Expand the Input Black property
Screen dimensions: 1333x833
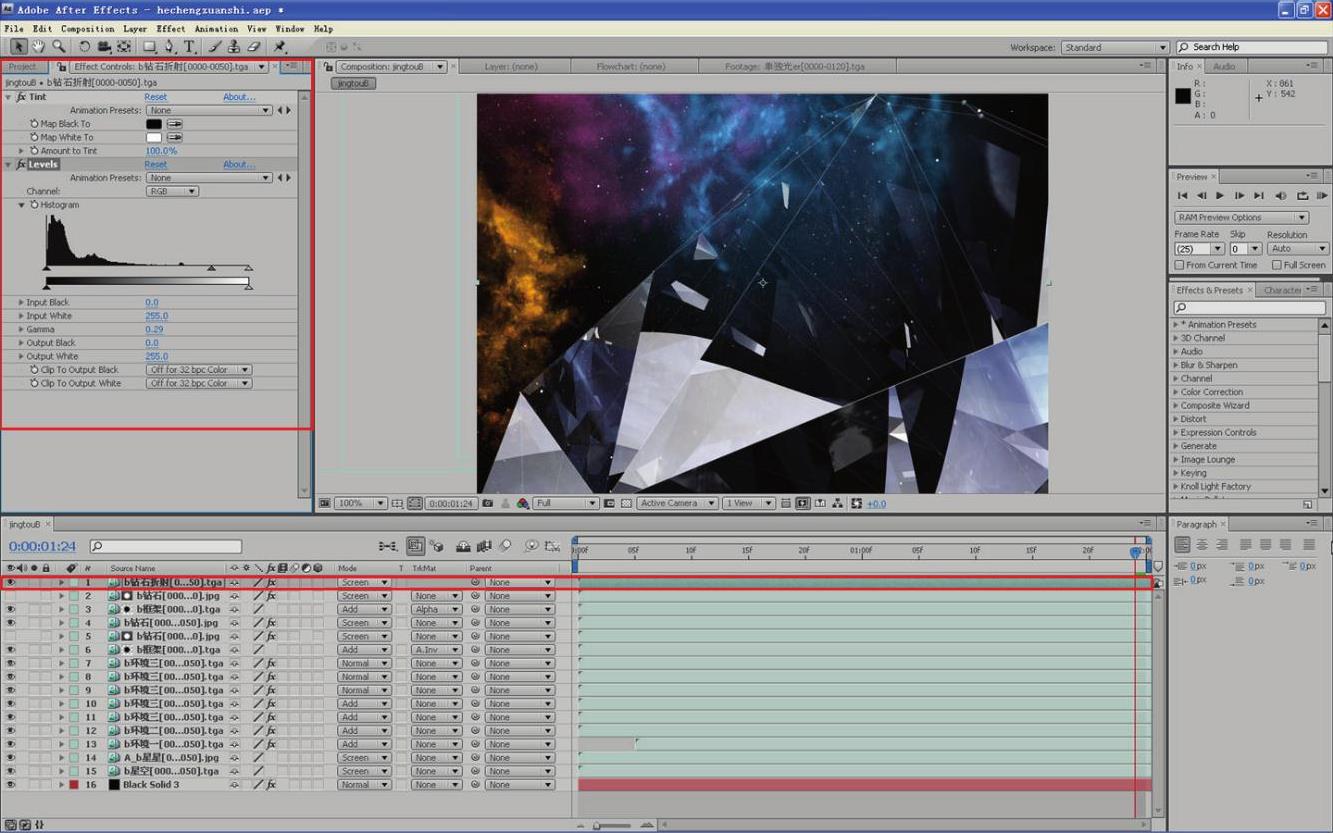21,302
